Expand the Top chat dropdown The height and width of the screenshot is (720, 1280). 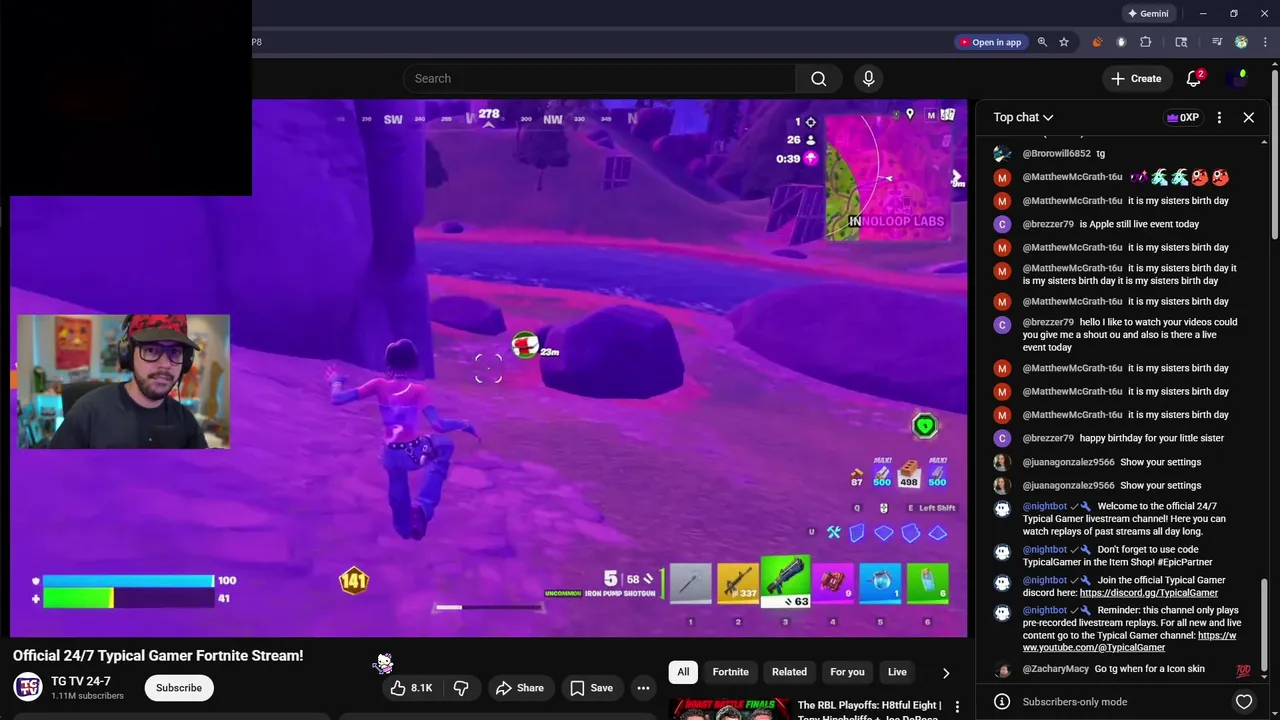point(1023,117)
